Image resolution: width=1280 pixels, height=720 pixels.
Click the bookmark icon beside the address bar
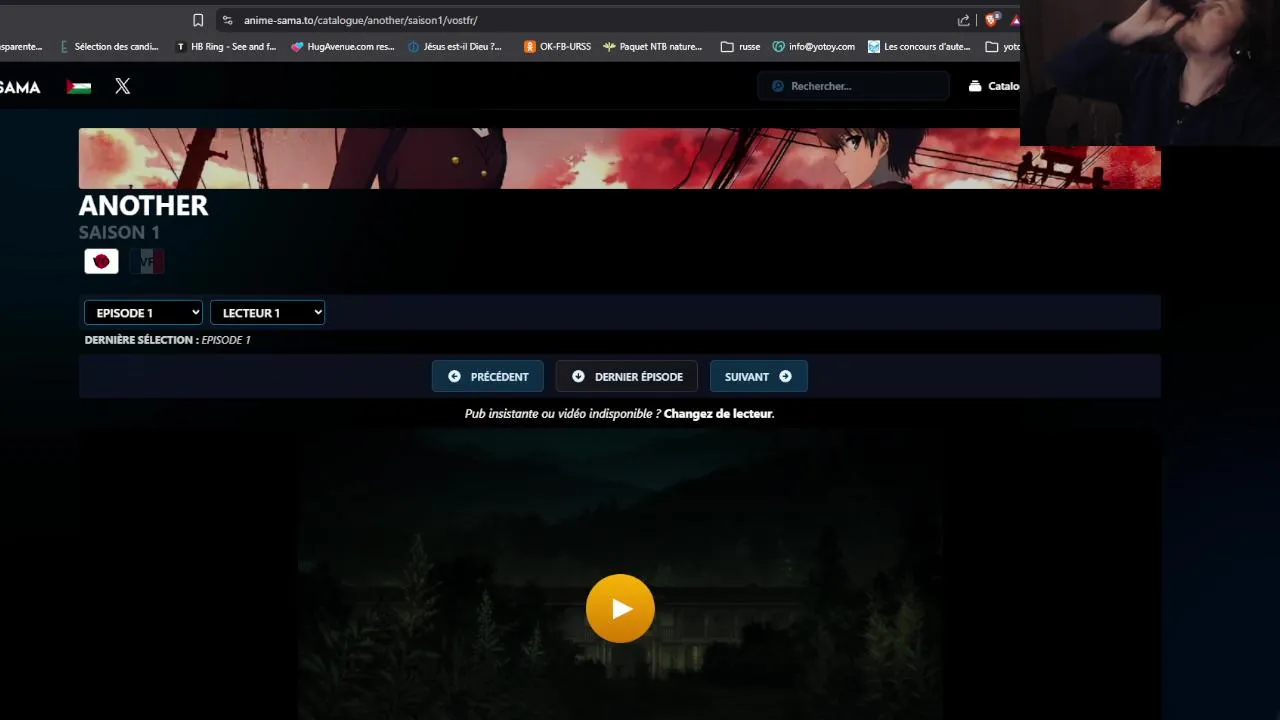tap(198, 20)
